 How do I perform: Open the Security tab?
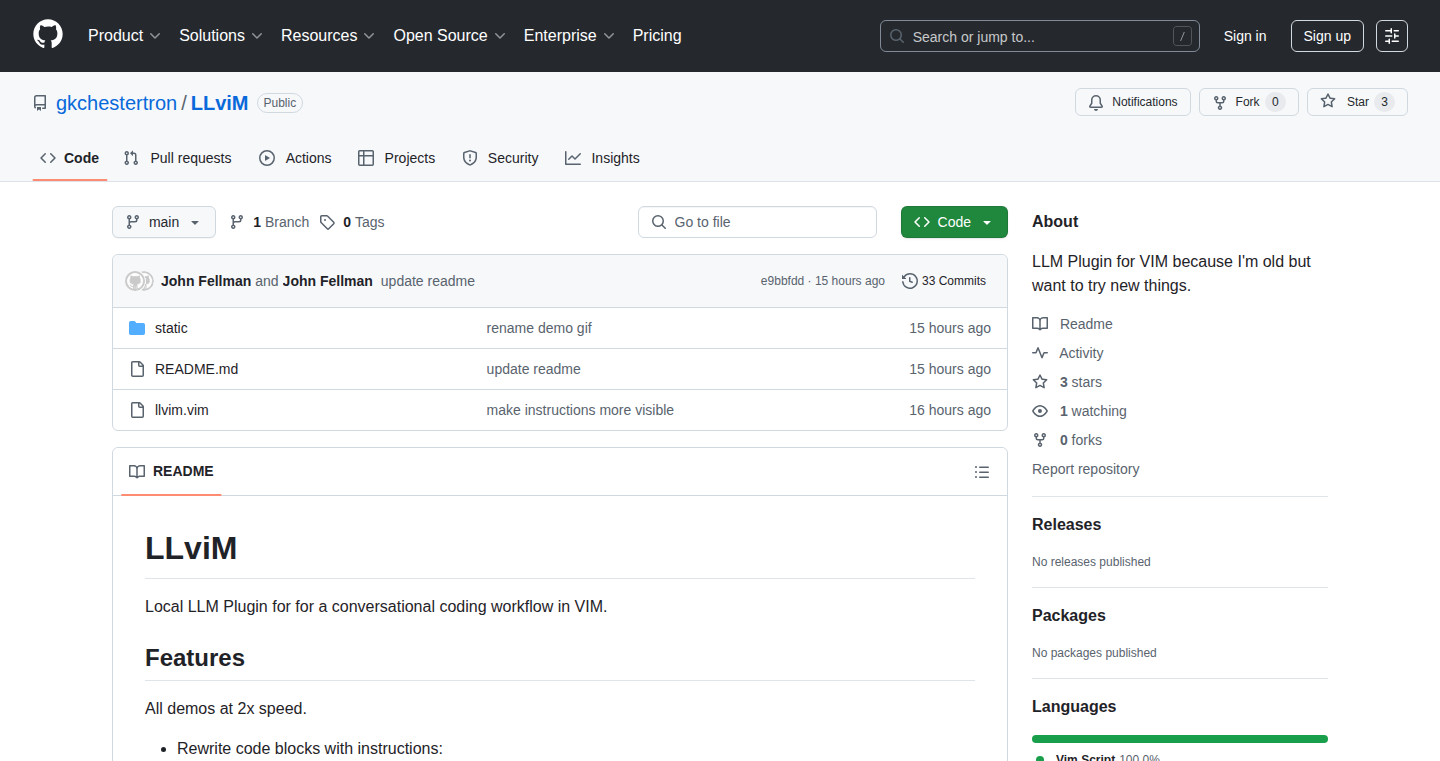click(500, 158)
